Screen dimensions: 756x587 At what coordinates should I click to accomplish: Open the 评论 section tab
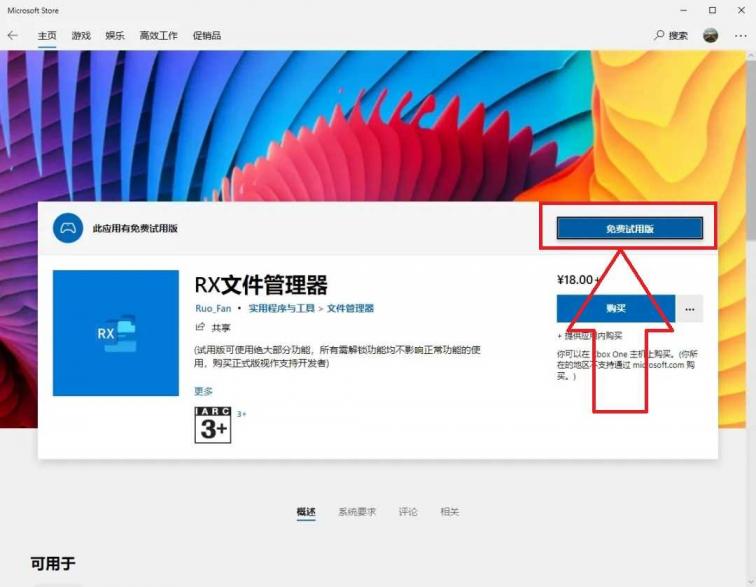point(408,512)
